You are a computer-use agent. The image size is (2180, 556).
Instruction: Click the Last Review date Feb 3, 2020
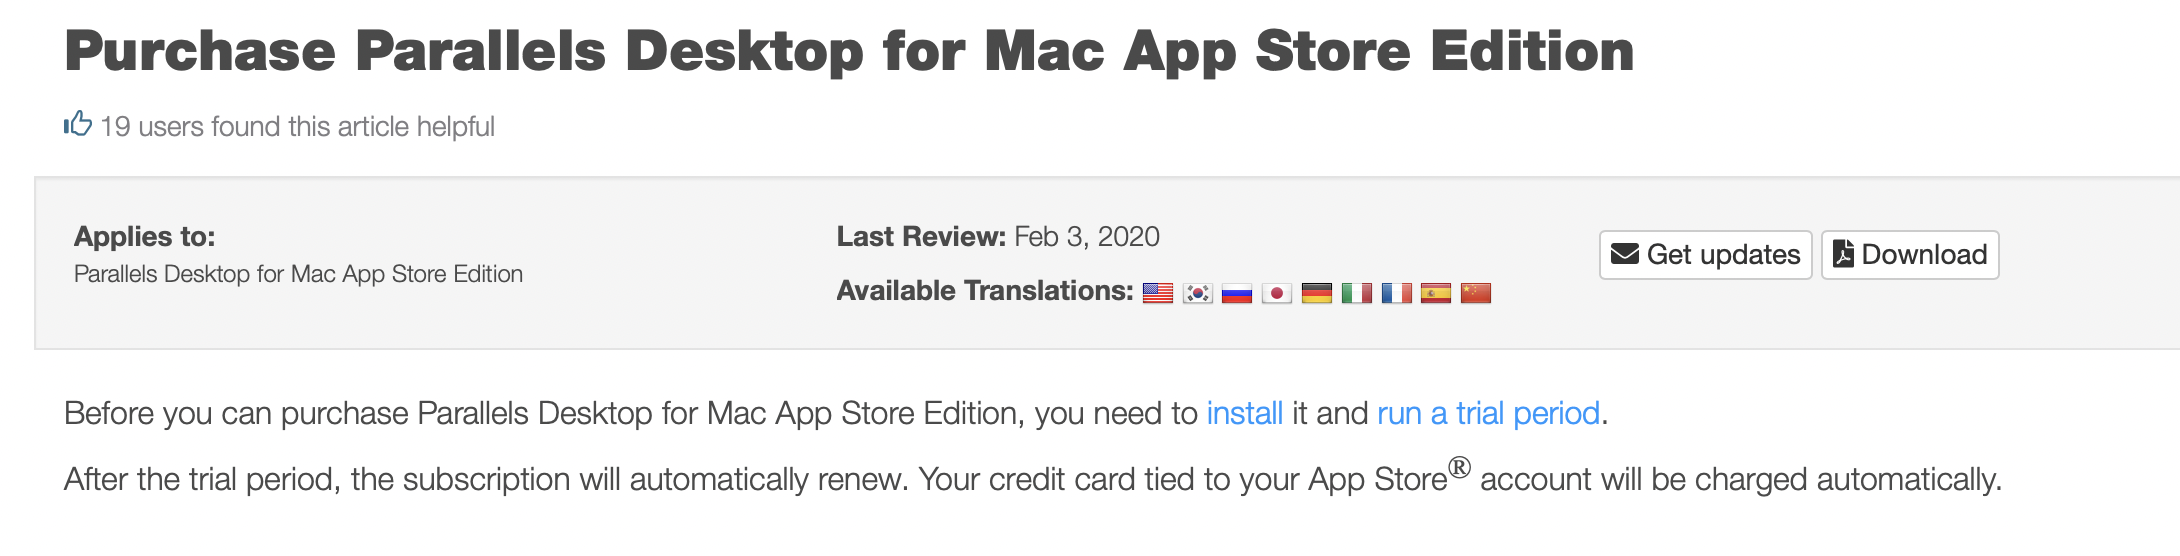[1086, 237]
